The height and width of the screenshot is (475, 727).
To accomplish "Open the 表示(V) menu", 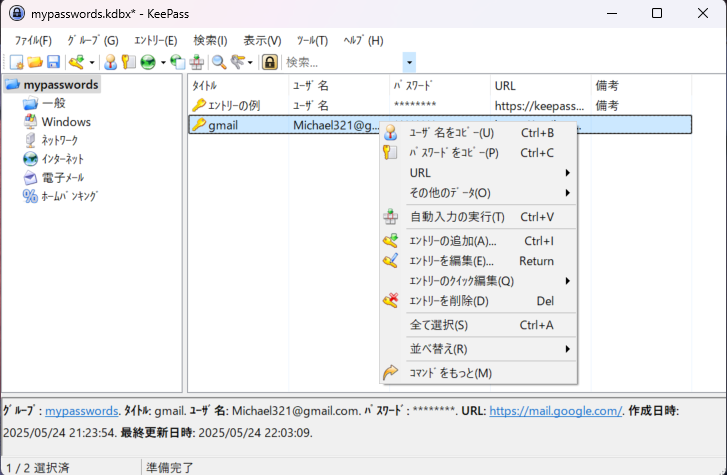I will coord(262,41).
